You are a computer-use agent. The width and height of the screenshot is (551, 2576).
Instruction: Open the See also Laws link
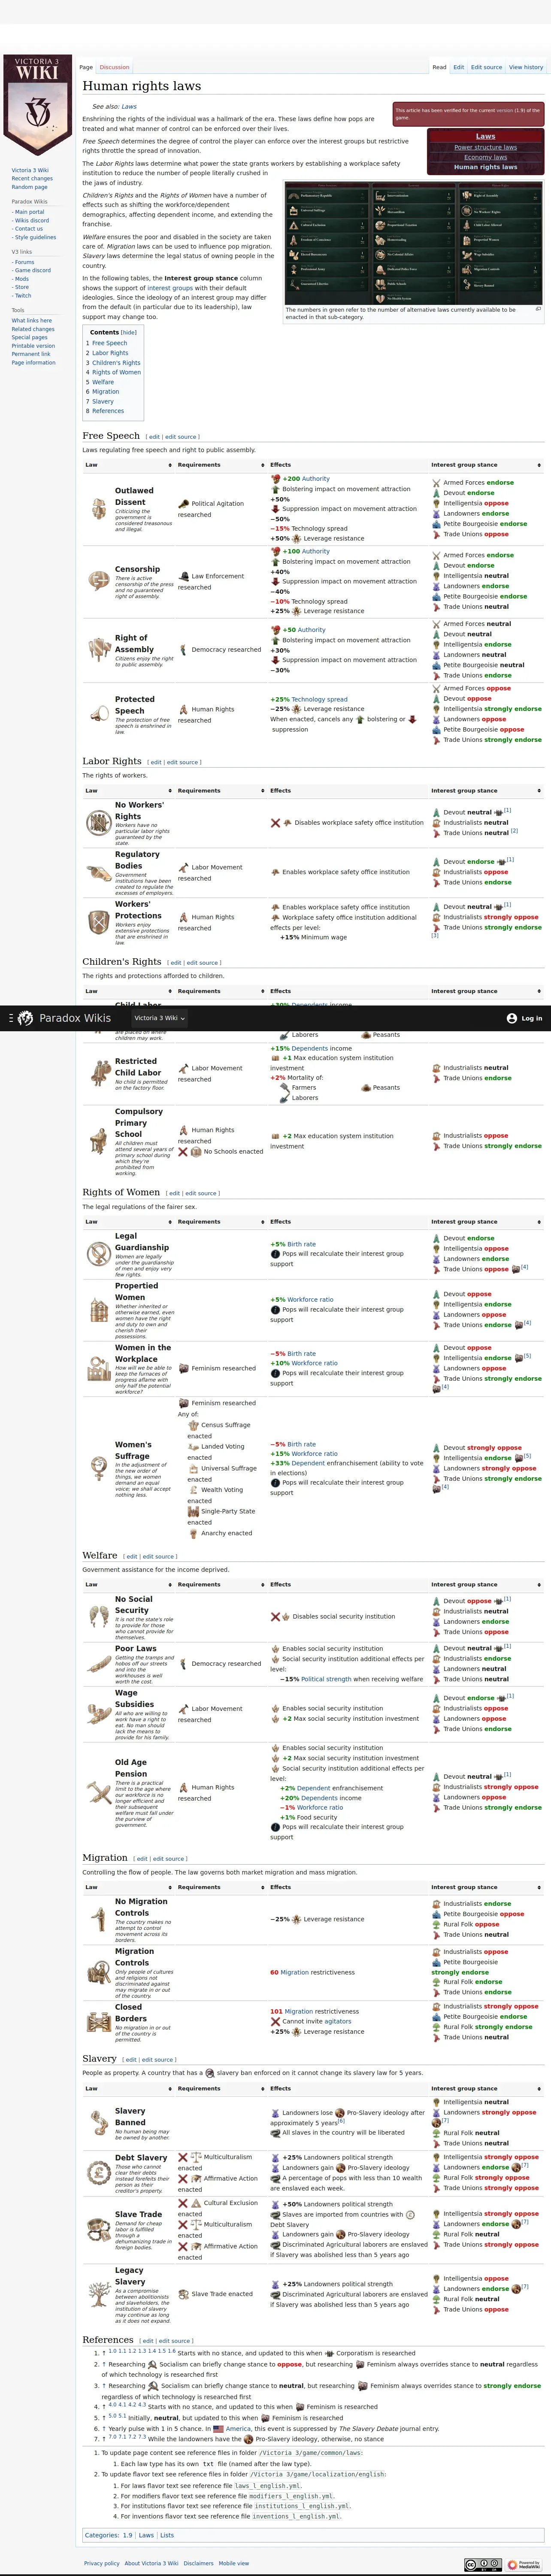point(129,106)
